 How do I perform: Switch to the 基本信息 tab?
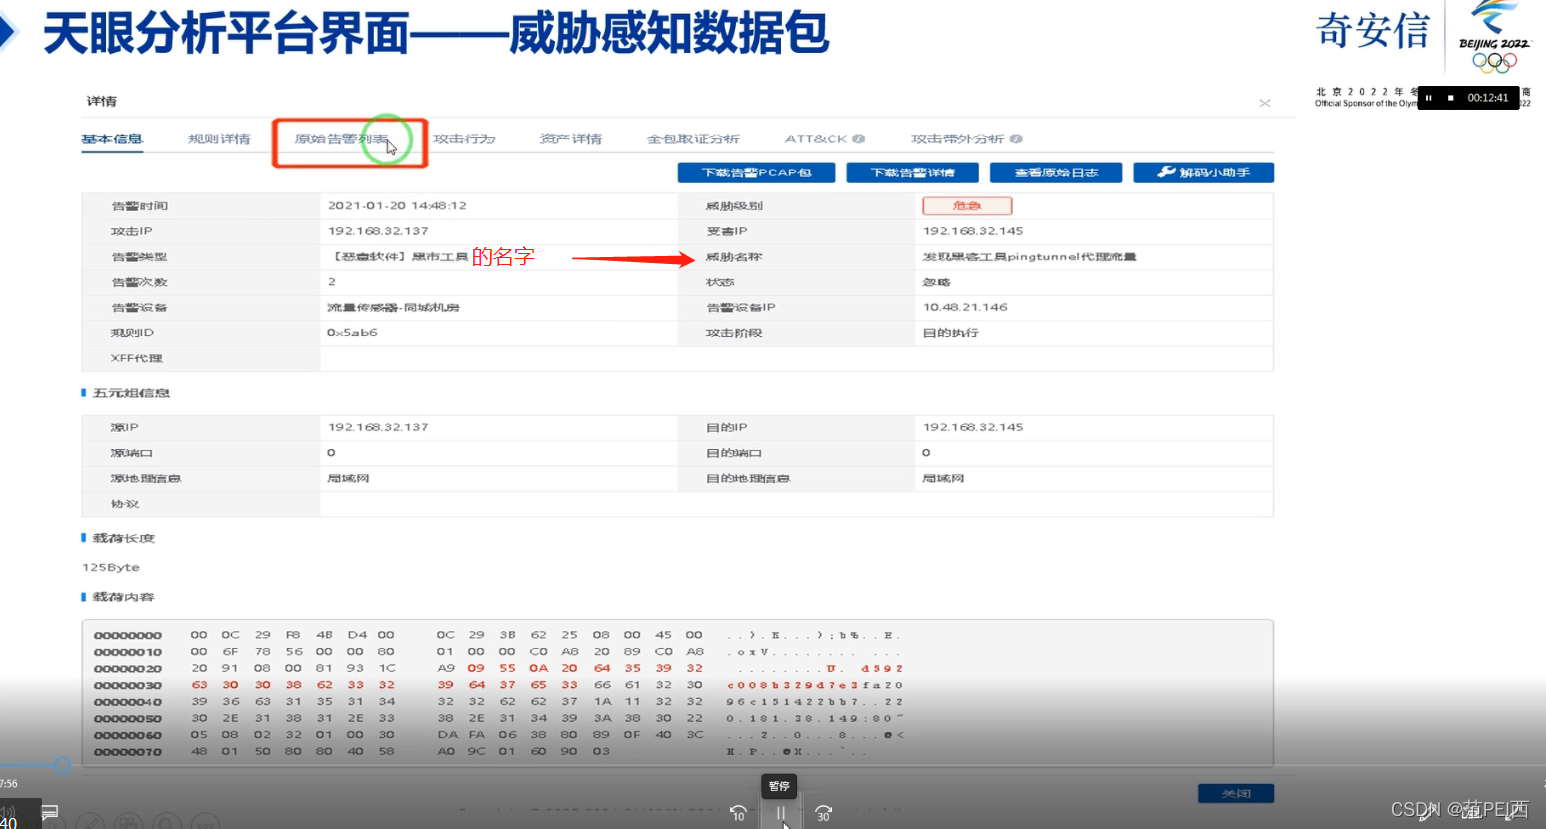point(112,139)
